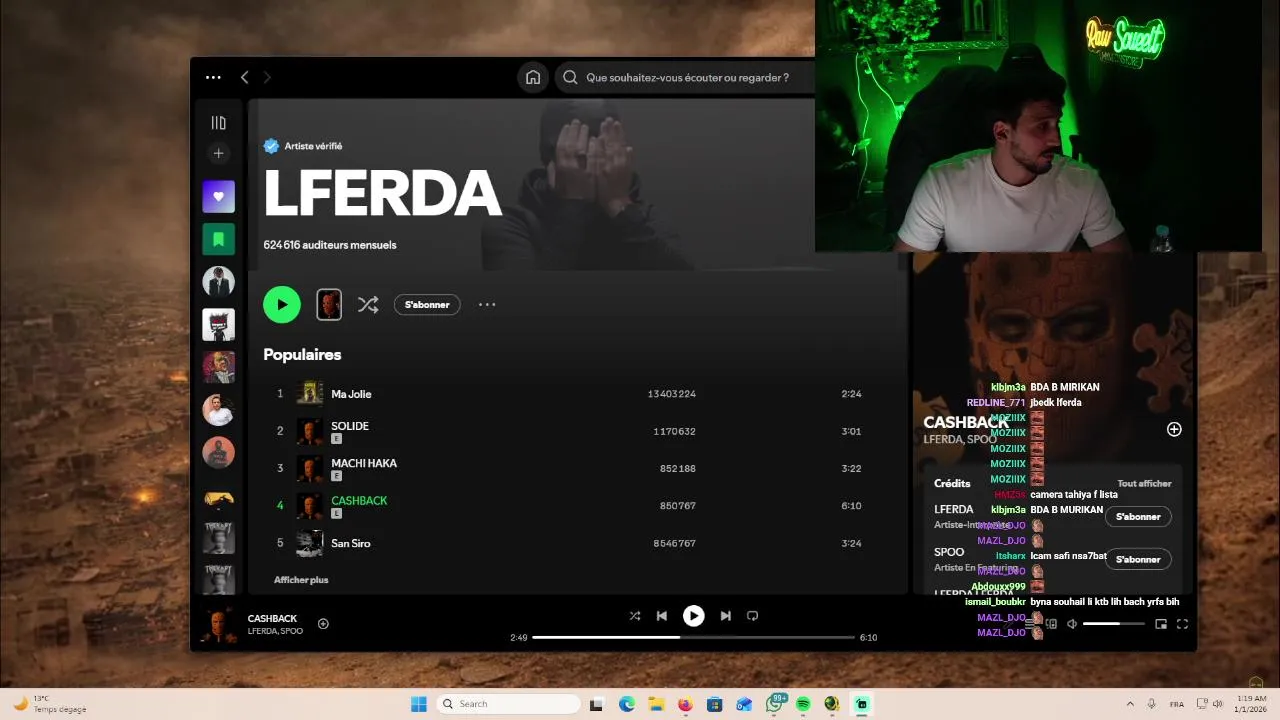The width and height of the screenshot is (1280, 720).
Task: Expand the list with Afficher plus
Action: 301,580
